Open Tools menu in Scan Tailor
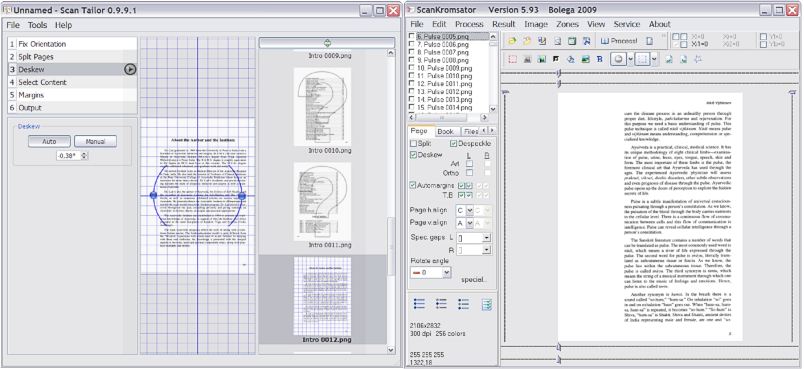The width and height of the screenshot is (804, 369). 37,25
